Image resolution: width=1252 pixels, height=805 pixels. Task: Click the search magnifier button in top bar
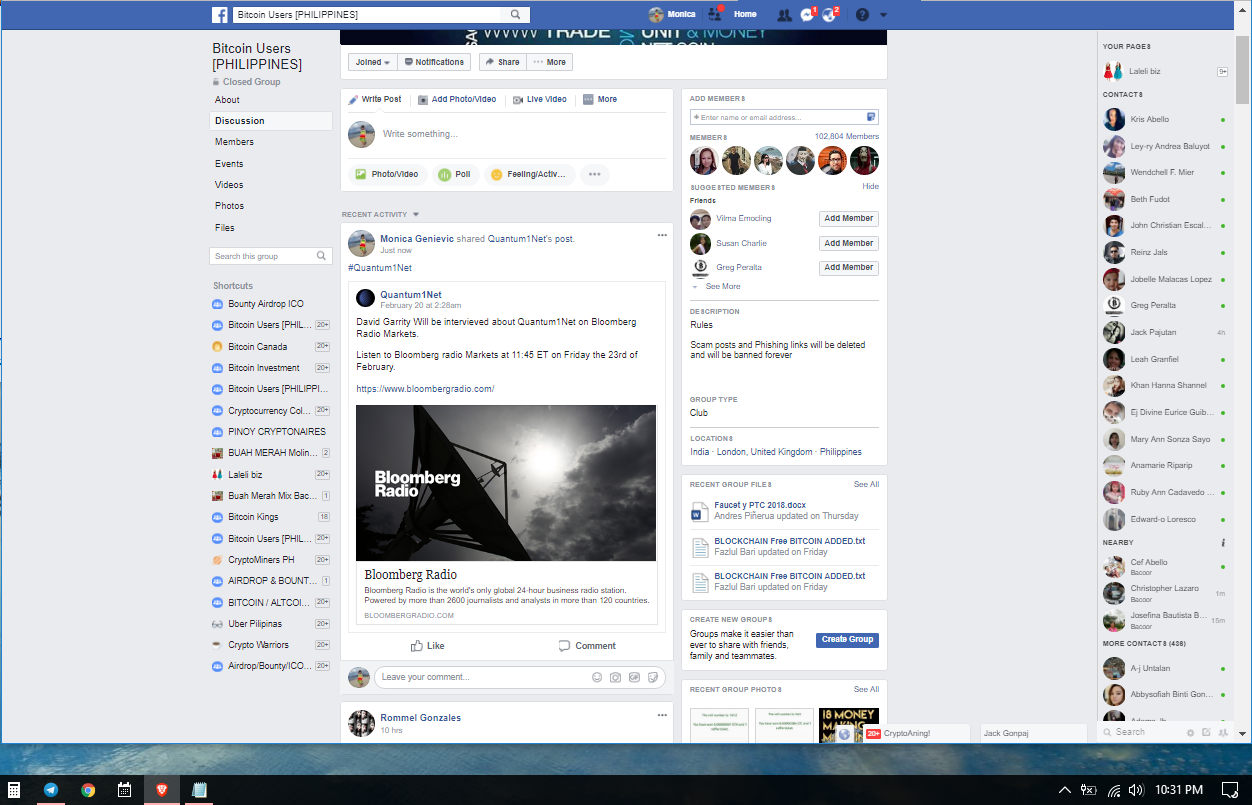pyautogui.click(x=516, y=15)
